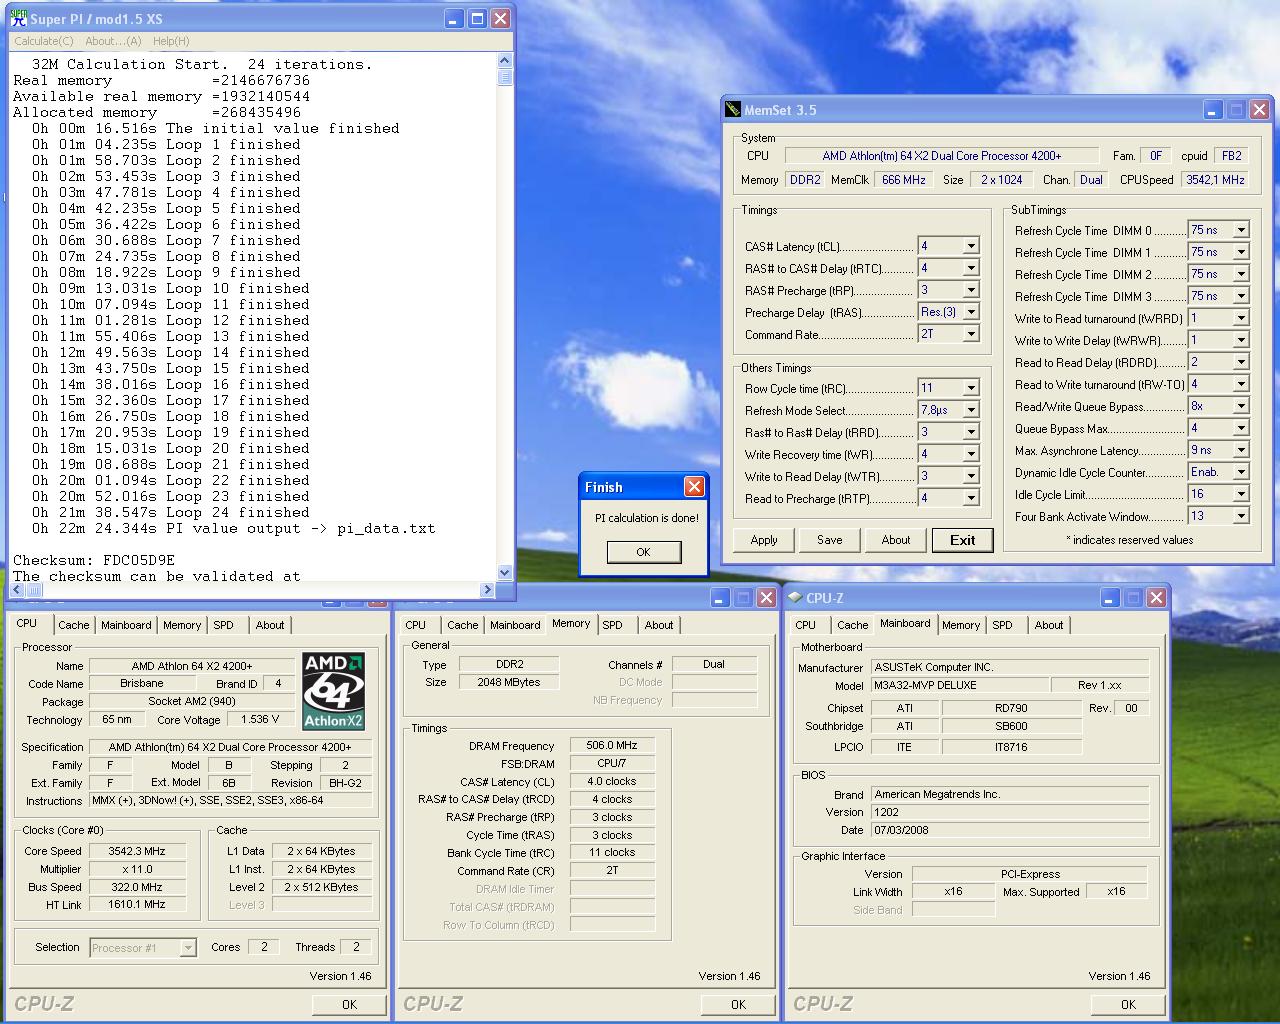The width and height of the screenshot is (1280, 1024).
Task: Expand Command Rate dropdown in MemSet
Action: pos(970,334)
